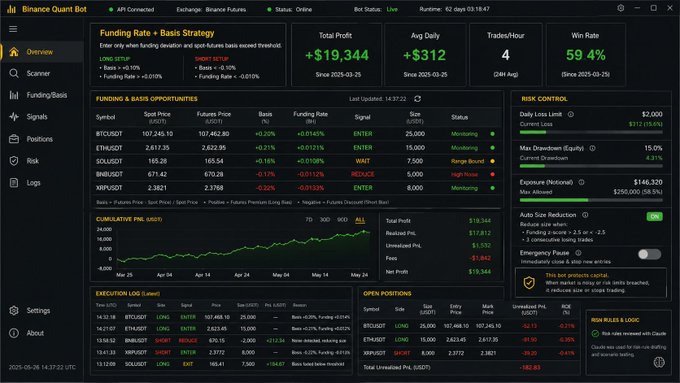The width and height of the screenshot is (680, 383).
Task: Click the Total Profit +$19,344 card
Action: 337,55
